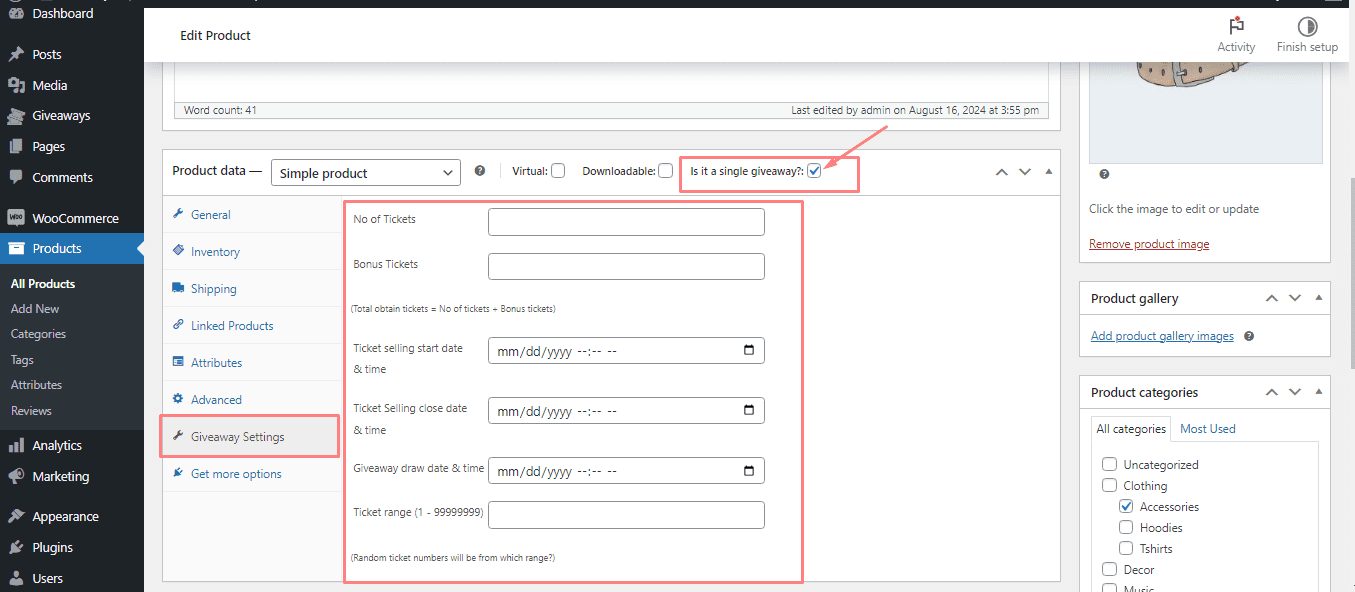Image resolution: width=1355 pixels, height=592 pixels.
Task: Move Product categories panel up
Action: pyautogui.click(x=1272, y=392)
